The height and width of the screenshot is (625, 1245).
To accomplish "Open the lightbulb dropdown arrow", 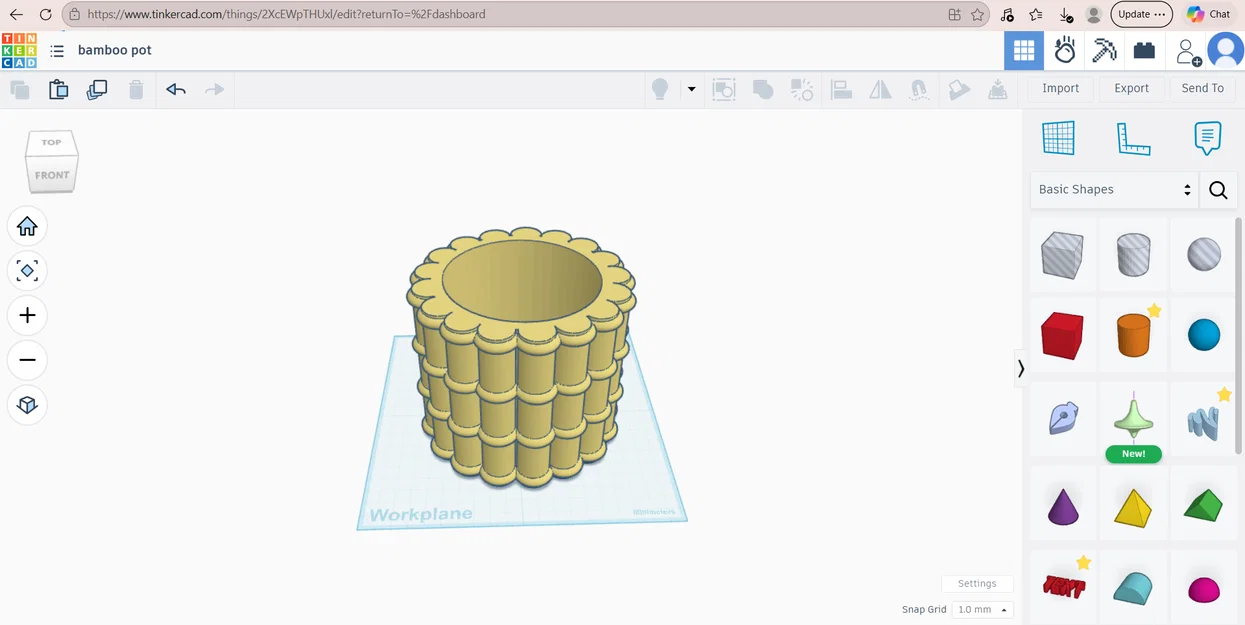I will [691, 89].
